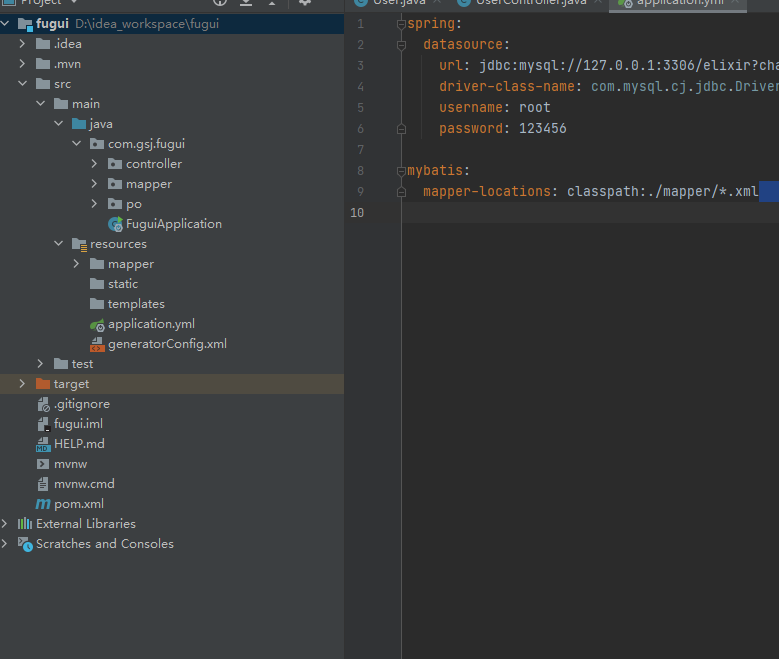Click the application.yml Spring config icon in tree
Screen dimensions: 779x659
97,325
